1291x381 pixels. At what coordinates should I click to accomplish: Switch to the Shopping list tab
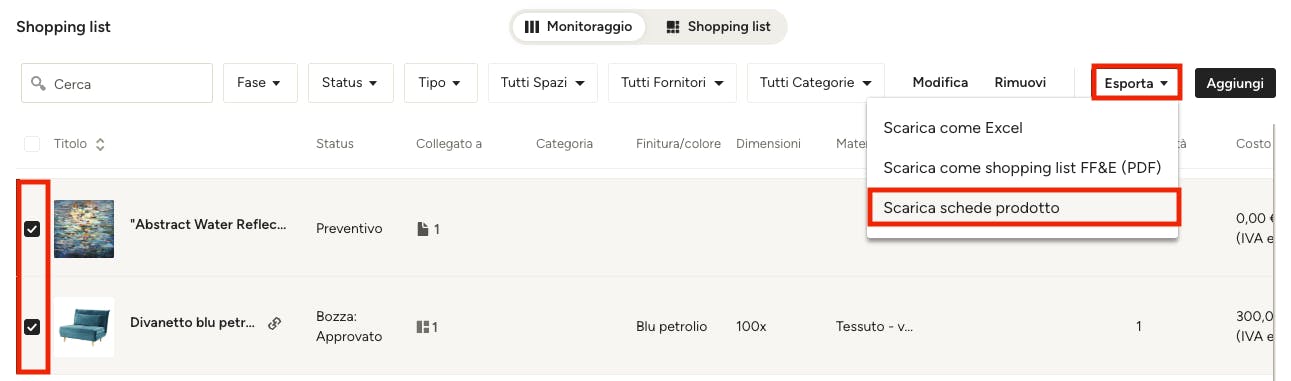(718, 27)
